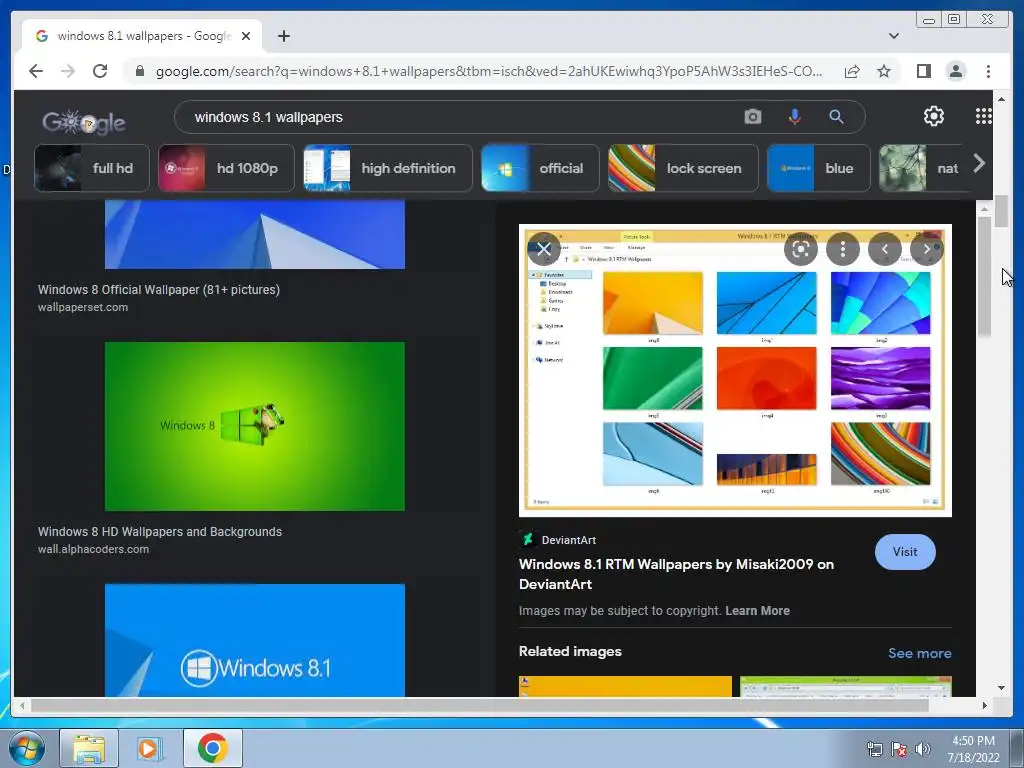Open the Google apps grid
The height and width of the screenshot is (768, 1024).
(x=984, y=116)
